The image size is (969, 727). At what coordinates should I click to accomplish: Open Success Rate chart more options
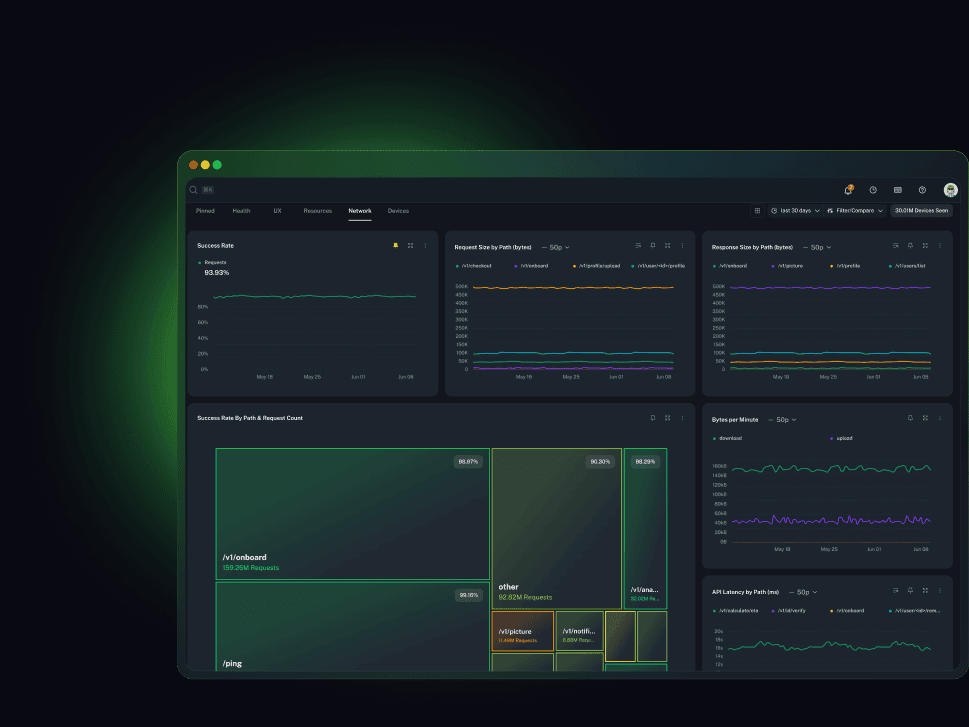tap(425, 245)
